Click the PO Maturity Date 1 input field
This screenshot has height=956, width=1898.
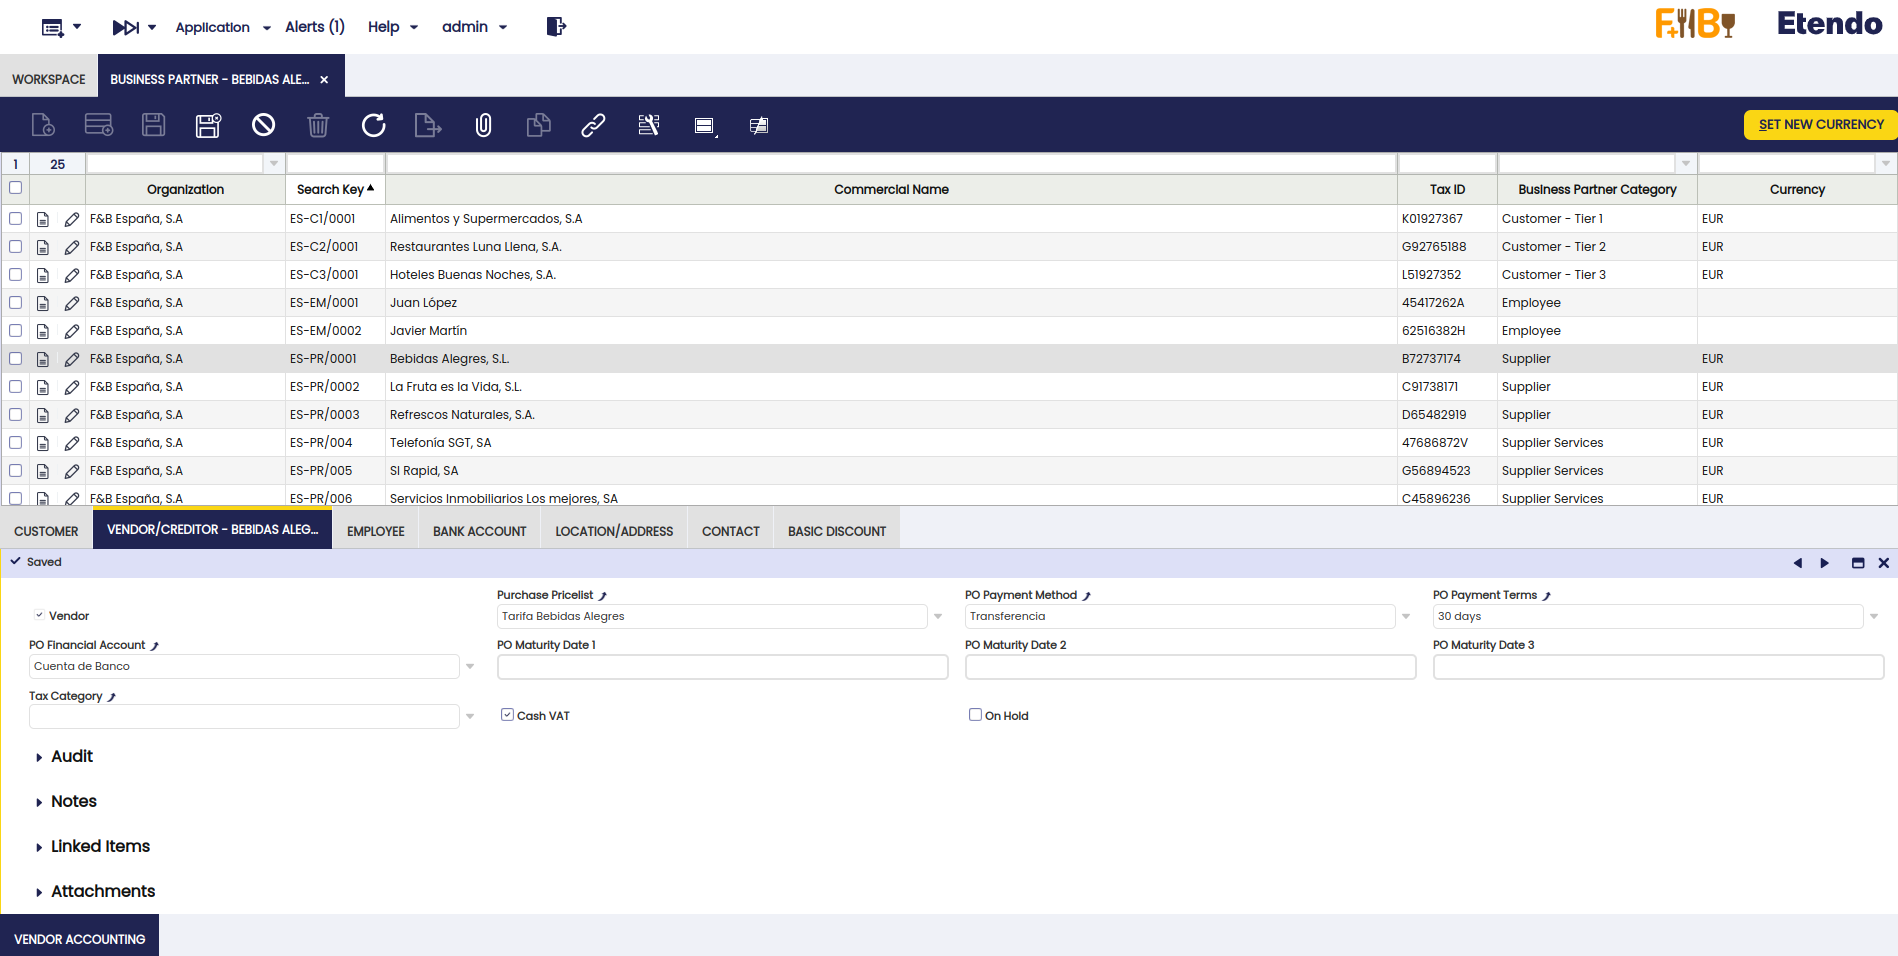tap(722, 667)
